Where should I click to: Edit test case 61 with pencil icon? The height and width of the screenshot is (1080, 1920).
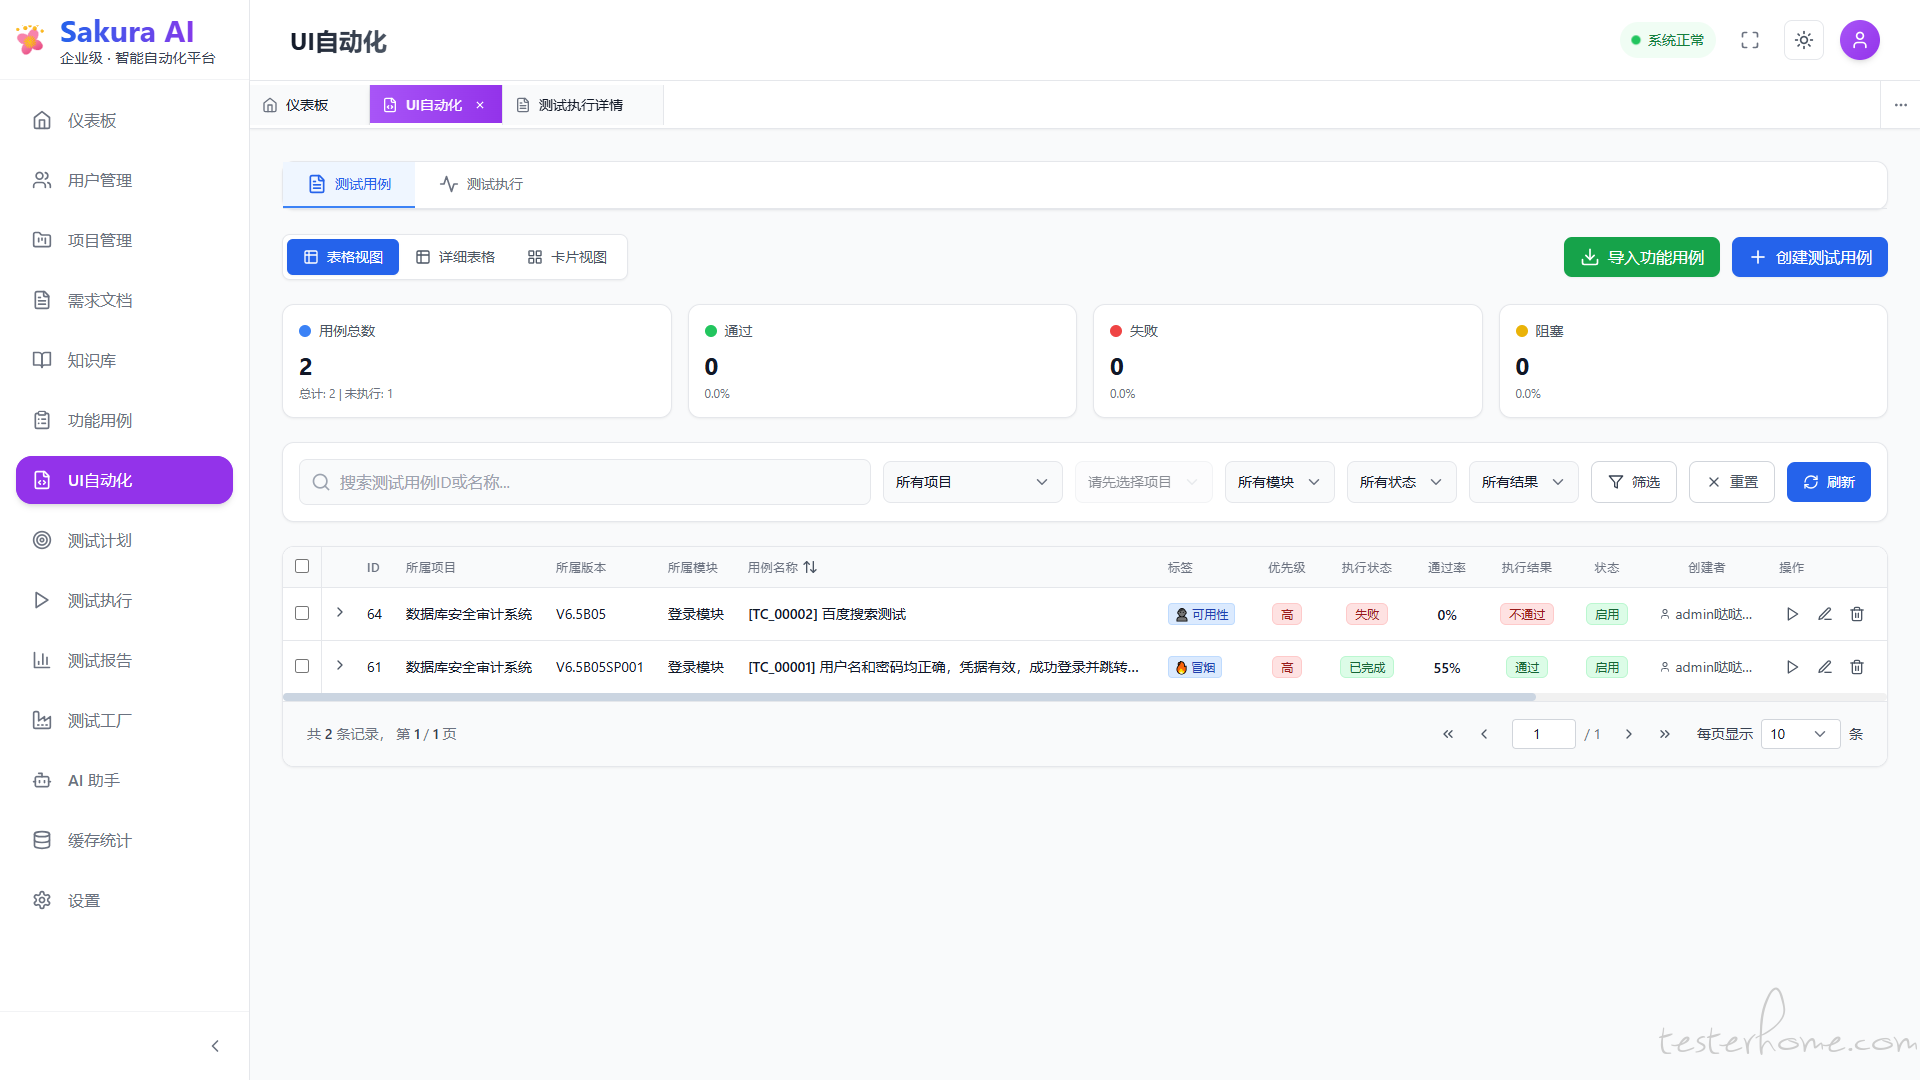tap(1824, 667)
